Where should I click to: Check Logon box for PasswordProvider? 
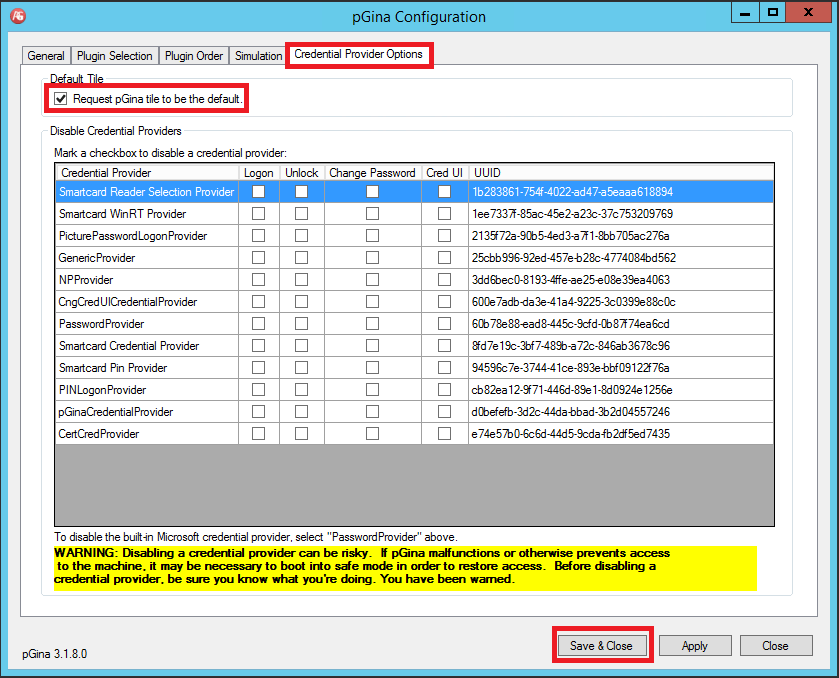[x=259, y=324]
